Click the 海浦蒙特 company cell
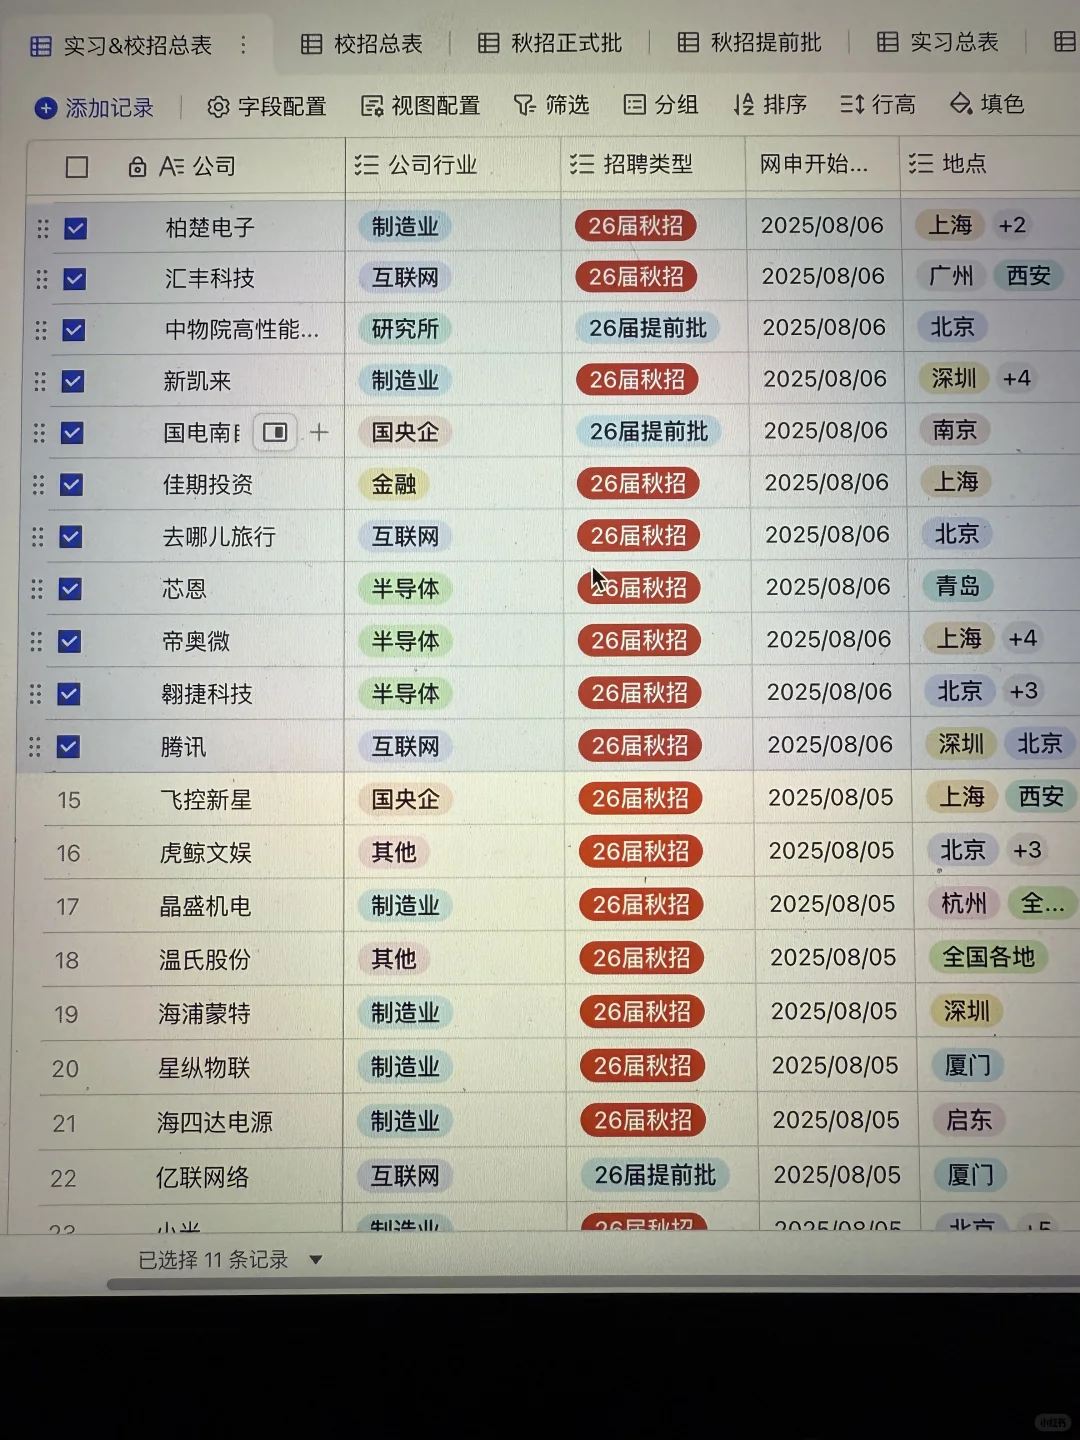The image size is (1080, 1440). [204, 1014]
